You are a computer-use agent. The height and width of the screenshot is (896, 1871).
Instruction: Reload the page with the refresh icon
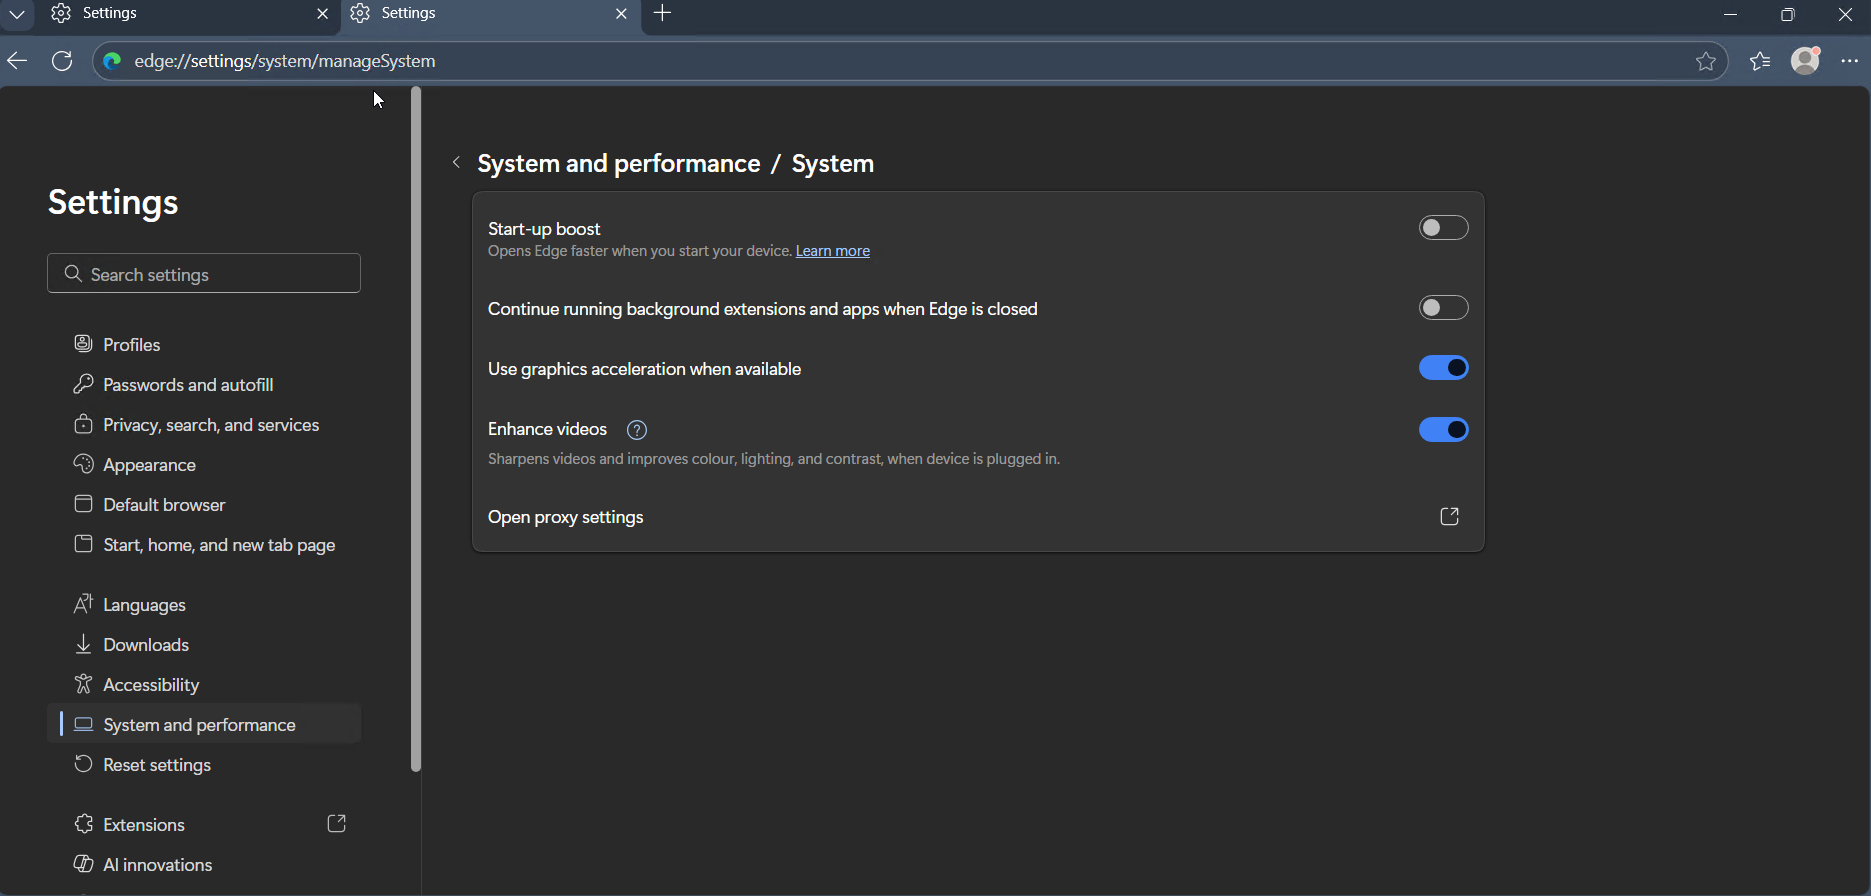tap(62, 61)
